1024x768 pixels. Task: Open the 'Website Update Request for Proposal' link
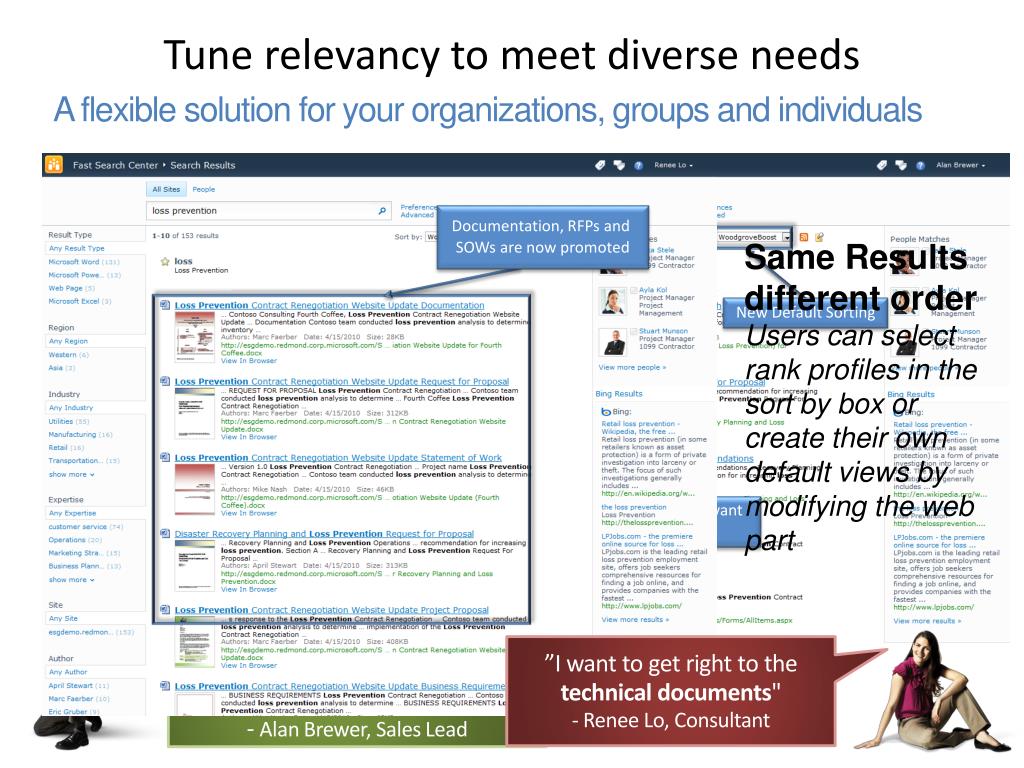342,381
